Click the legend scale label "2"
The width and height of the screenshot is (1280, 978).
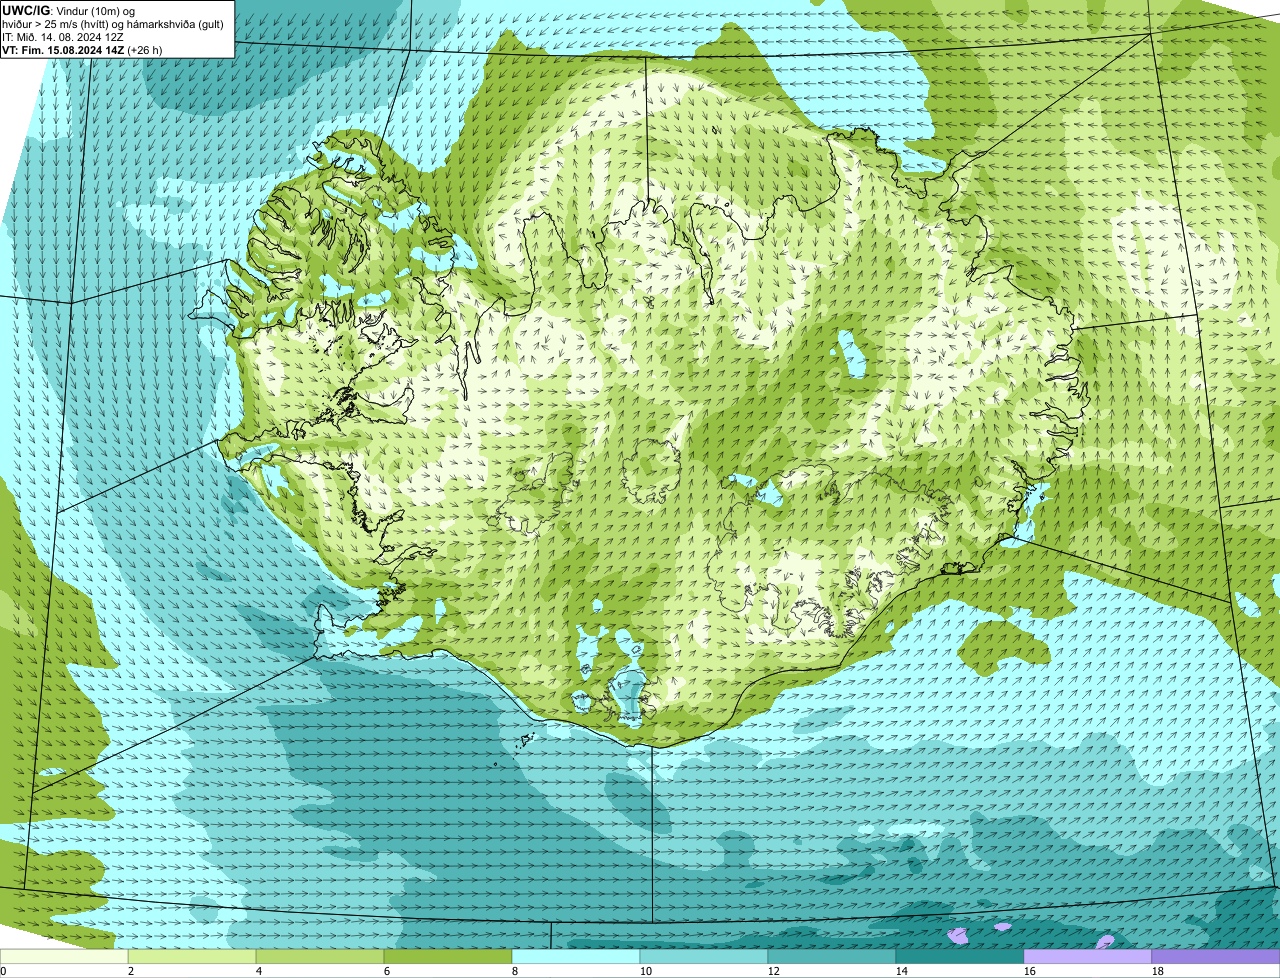131,971
